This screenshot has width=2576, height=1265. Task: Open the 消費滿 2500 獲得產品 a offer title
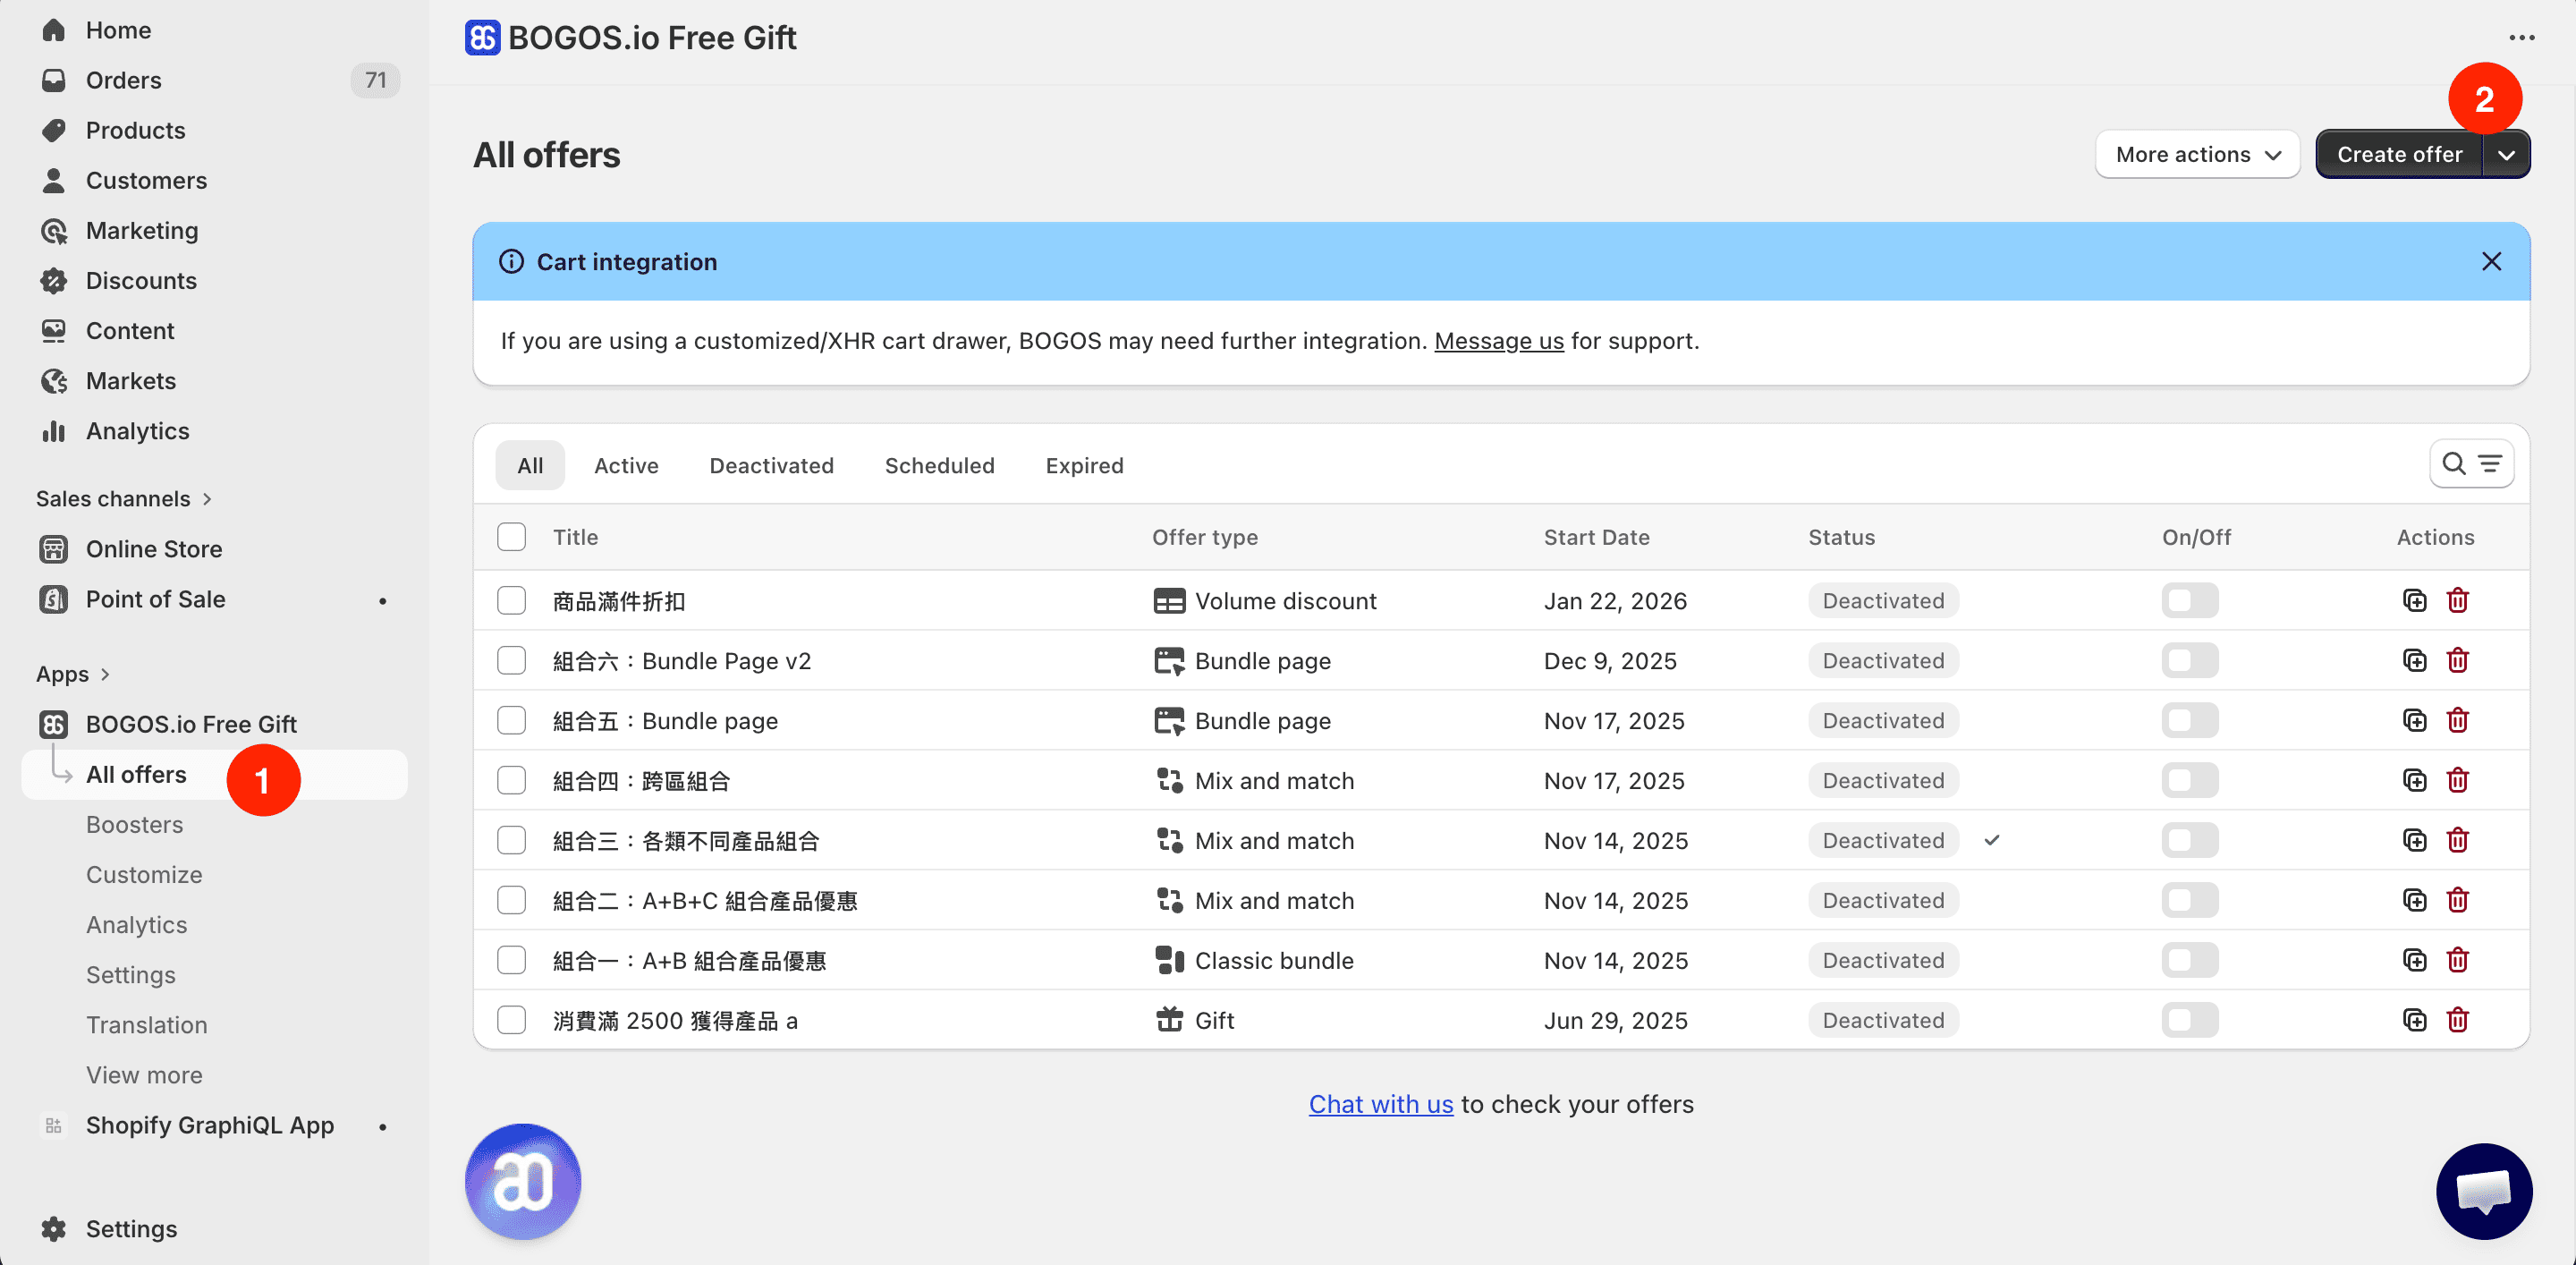pyautogui.click(x=675, y=1020)
